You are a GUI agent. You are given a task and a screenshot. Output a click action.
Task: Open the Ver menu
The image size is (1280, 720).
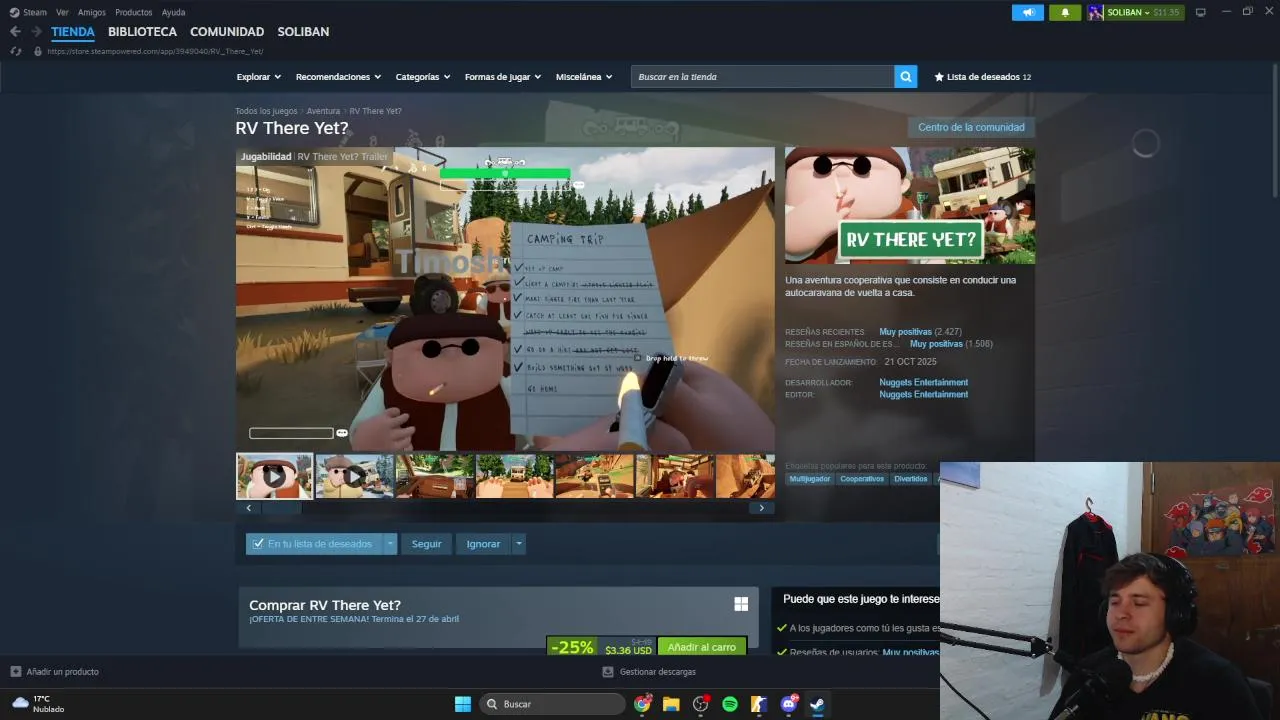tap(62, 12)
